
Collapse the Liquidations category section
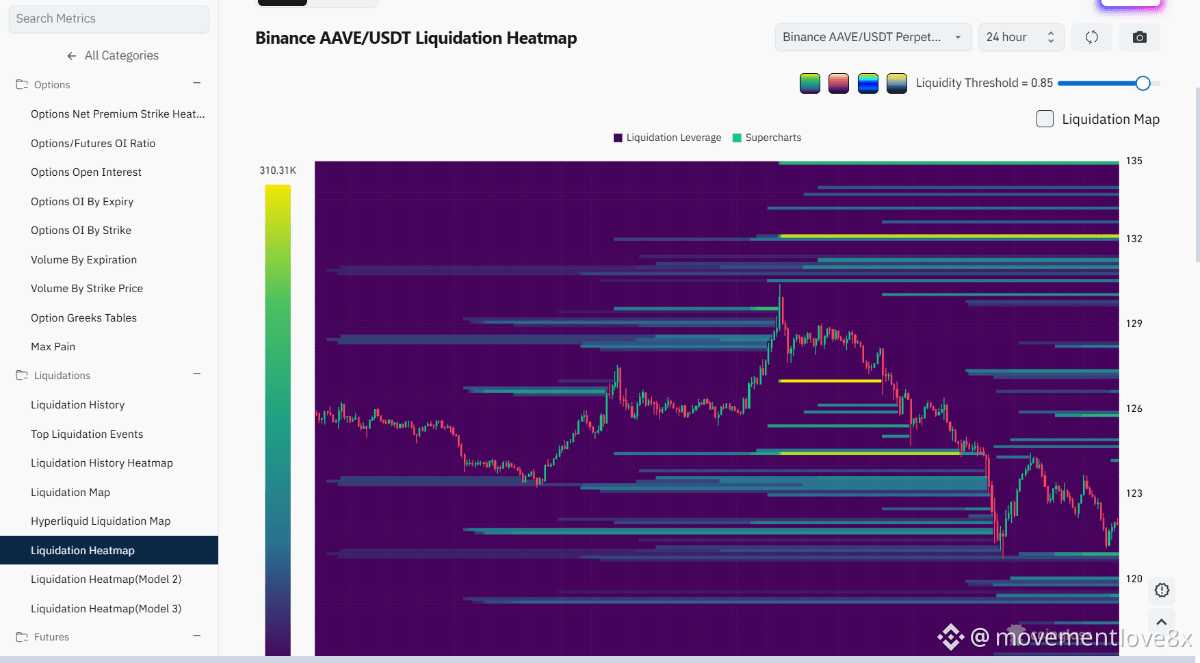197,375
